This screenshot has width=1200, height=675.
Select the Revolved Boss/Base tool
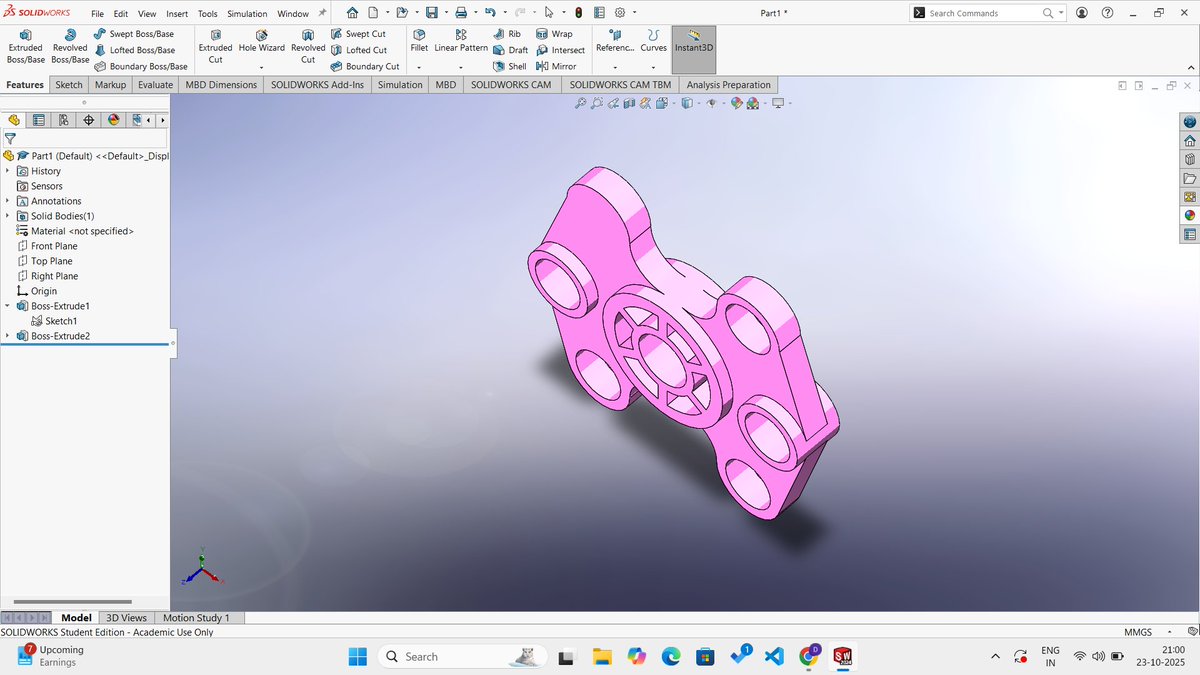70,47
